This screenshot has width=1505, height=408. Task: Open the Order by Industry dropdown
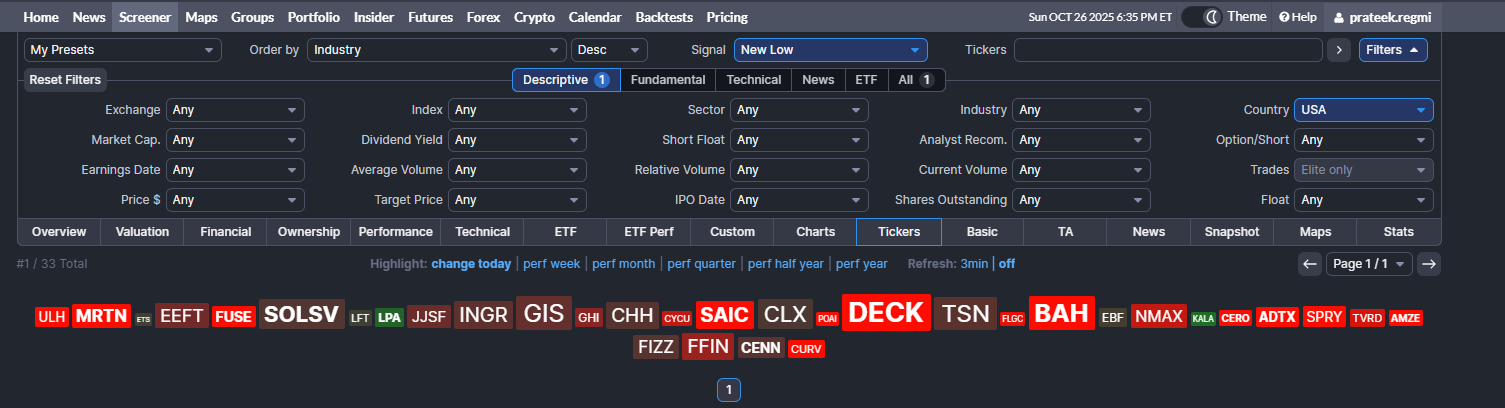437,50
